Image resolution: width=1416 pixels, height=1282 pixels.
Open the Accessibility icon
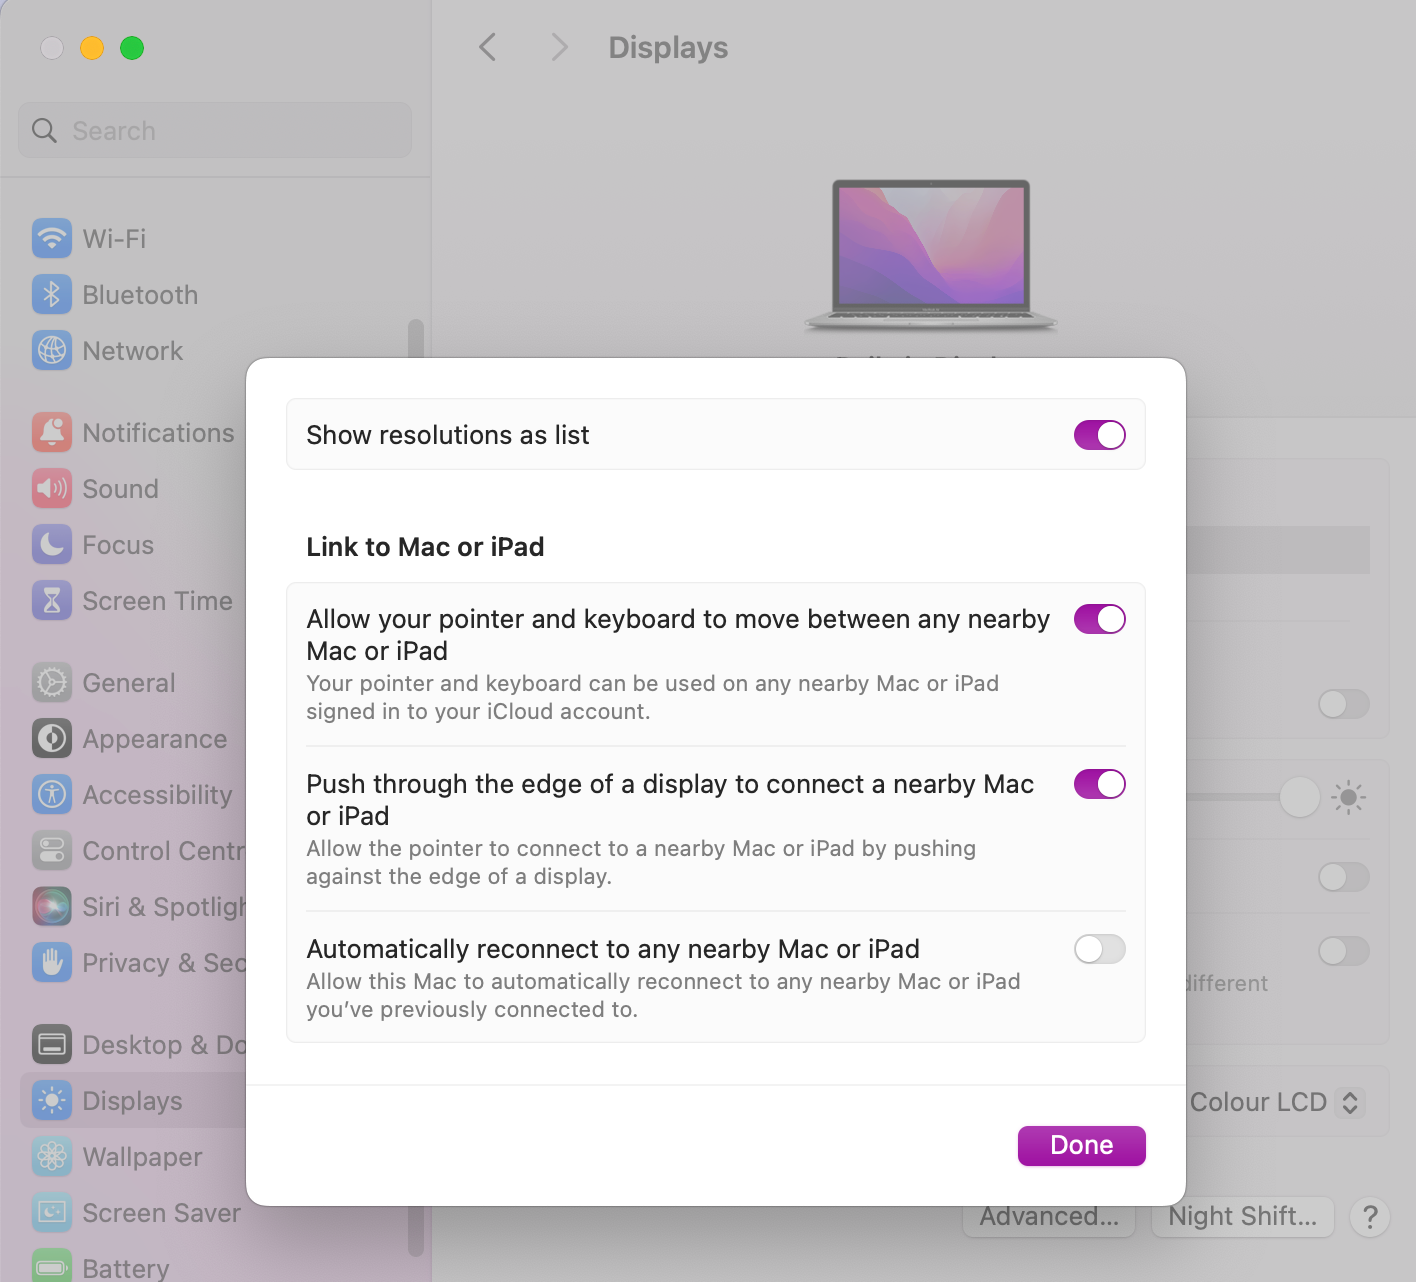(52, 794)
